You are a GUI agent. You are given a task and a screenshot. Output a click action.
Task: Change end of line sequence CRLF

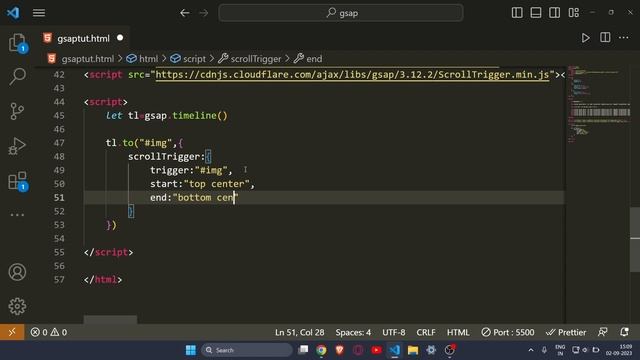pos(426,332)
